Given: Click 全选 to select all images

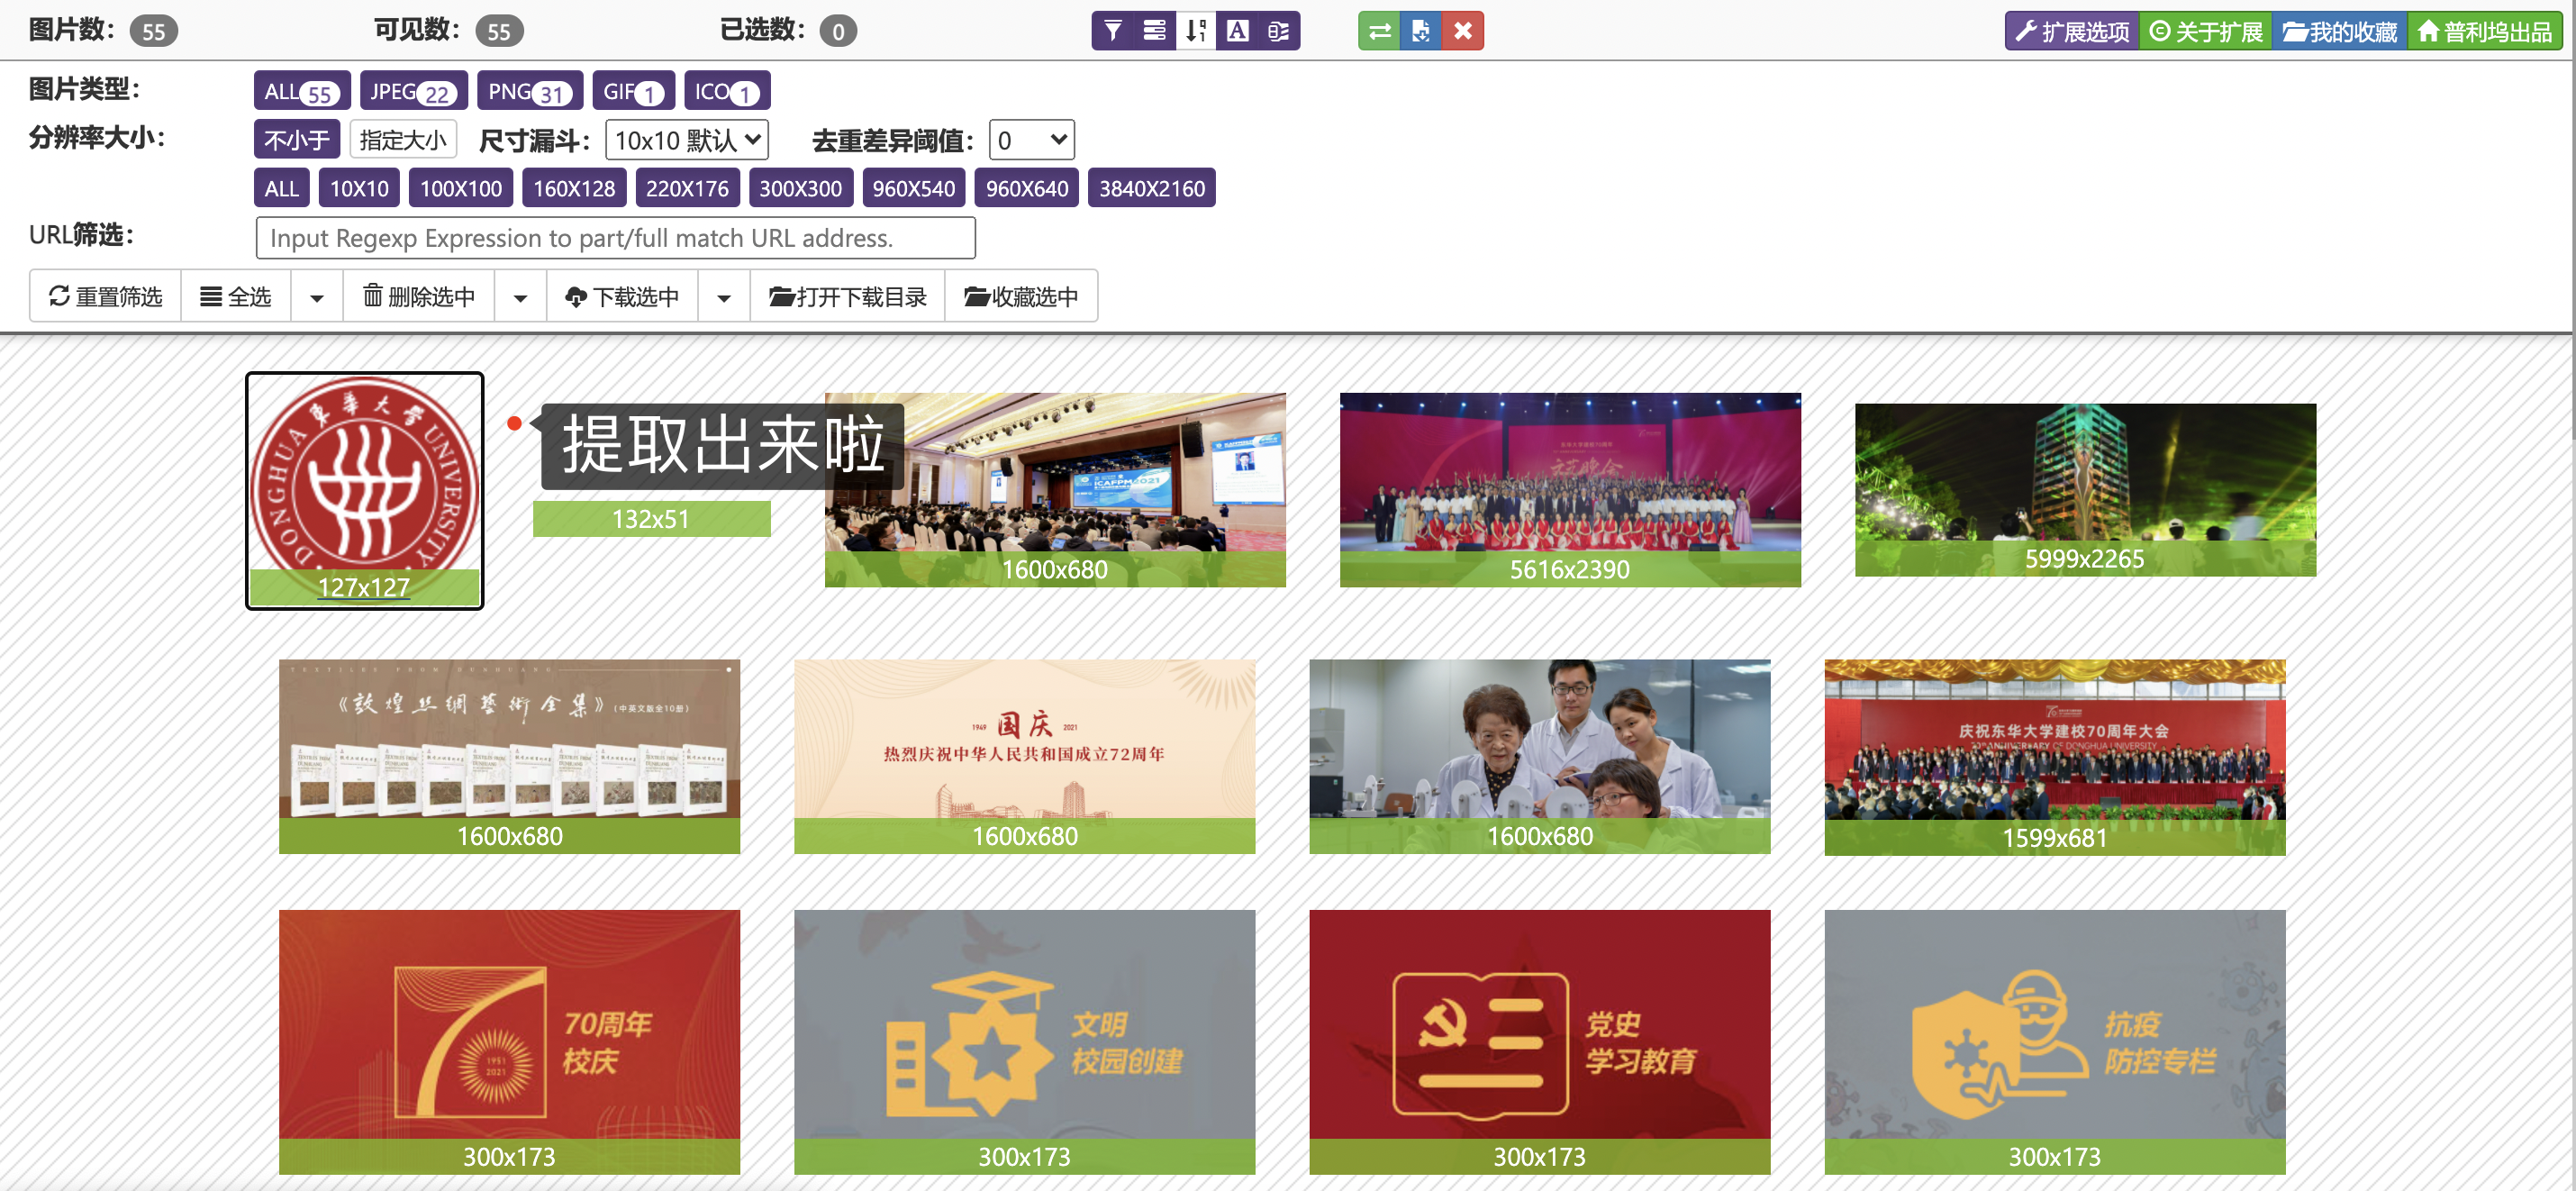Looking at the screenshot, I should click(x=236, y=297).
